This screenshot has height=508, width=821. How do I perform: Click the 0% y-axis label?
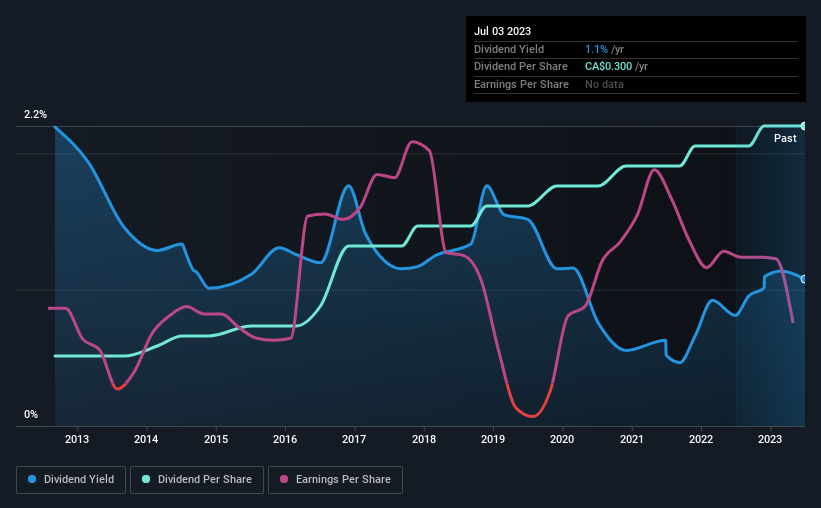31,414
